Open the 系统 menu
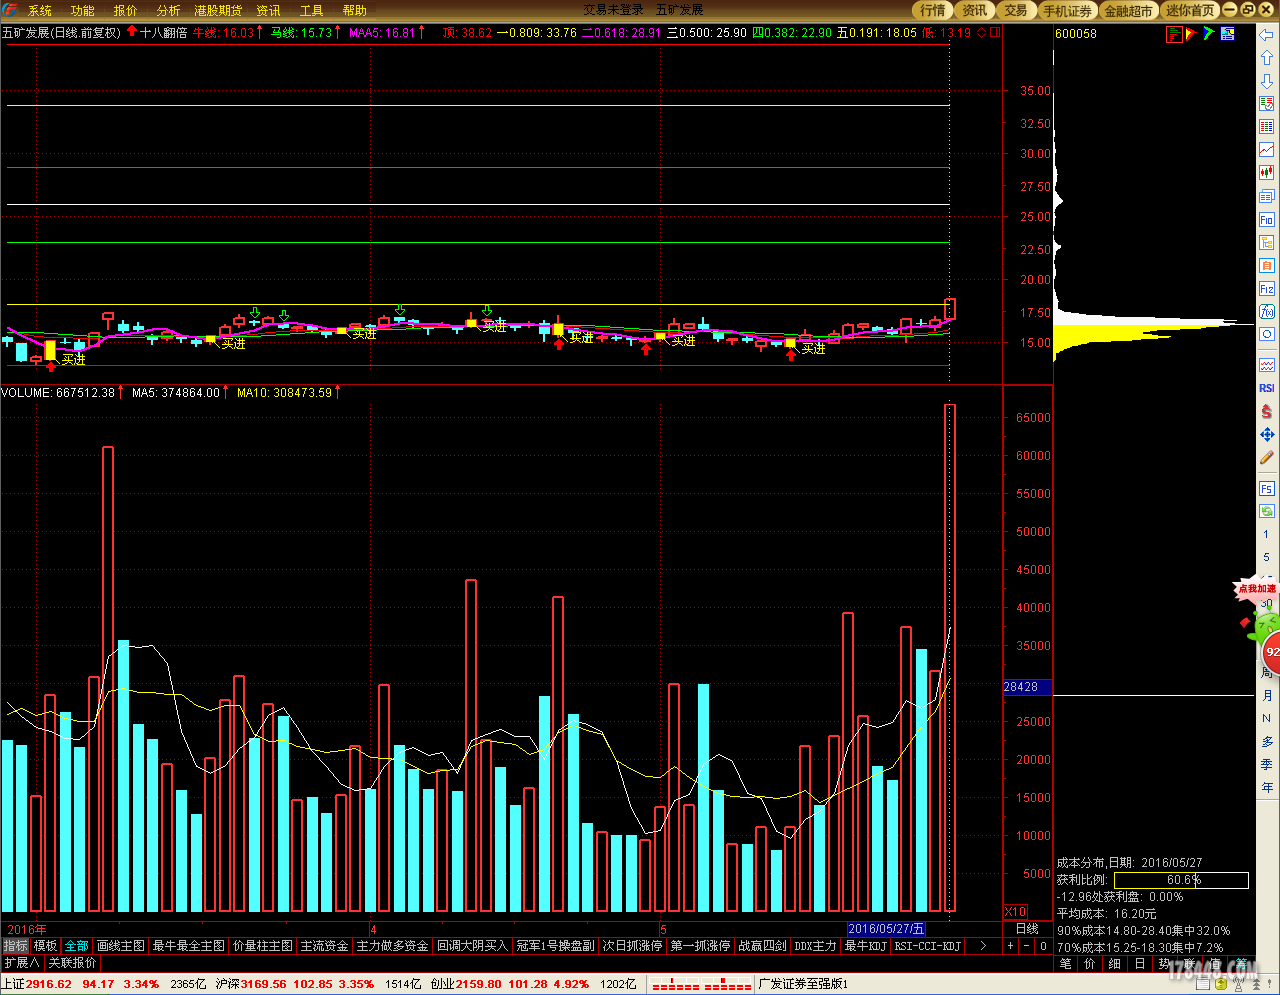 pyautogui.click(x=40, y=10)
